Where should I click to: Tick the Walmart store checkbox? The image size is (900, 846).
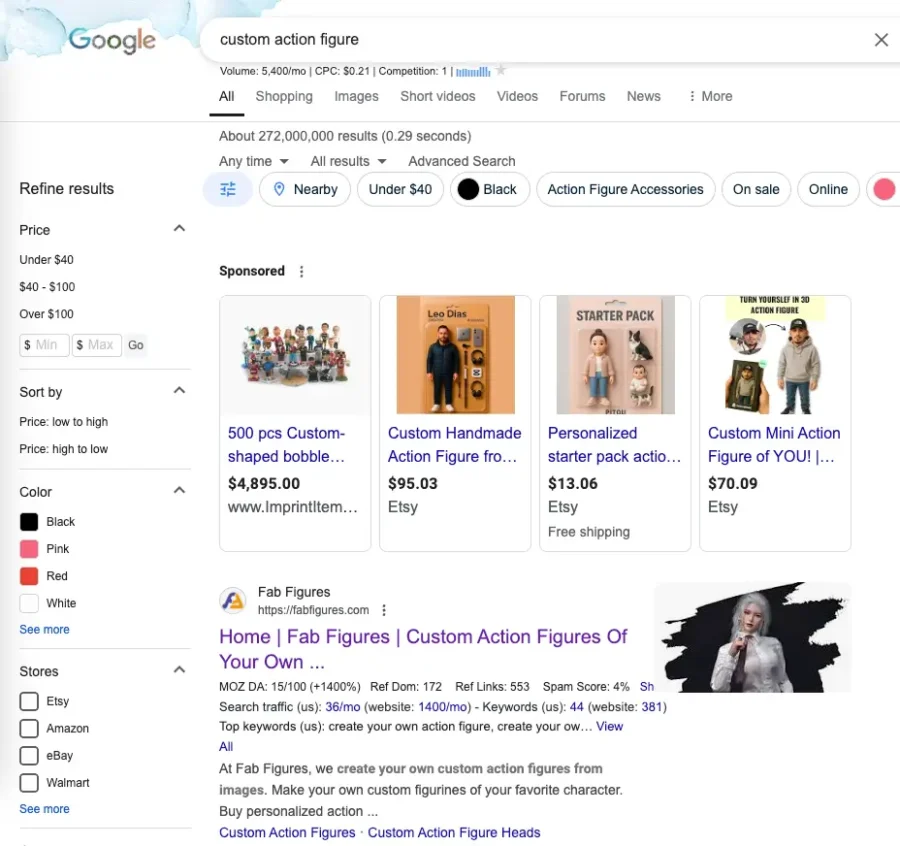pyautogui.click(x=29, y=782)
